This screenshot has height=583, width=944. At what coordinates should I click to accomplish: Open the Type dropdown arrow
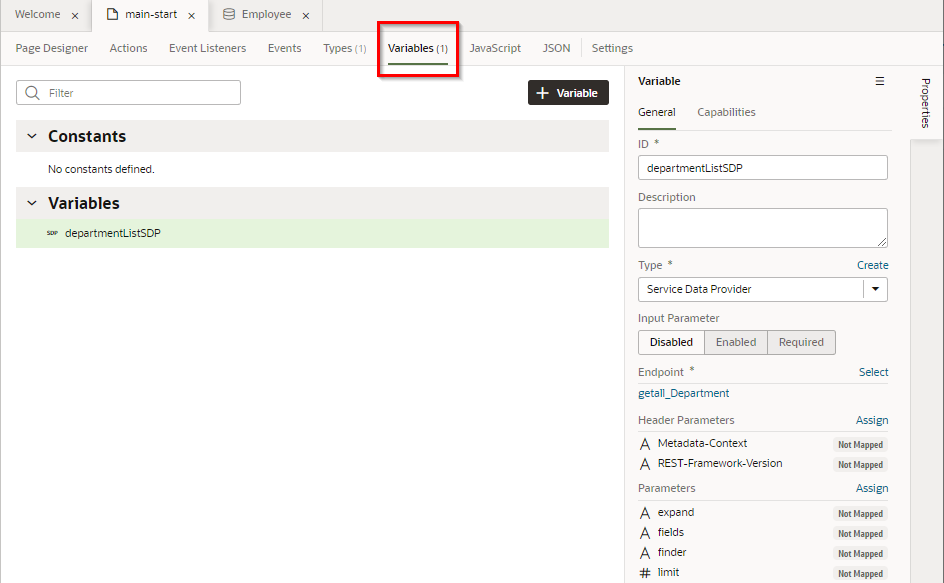click(875, 289)
